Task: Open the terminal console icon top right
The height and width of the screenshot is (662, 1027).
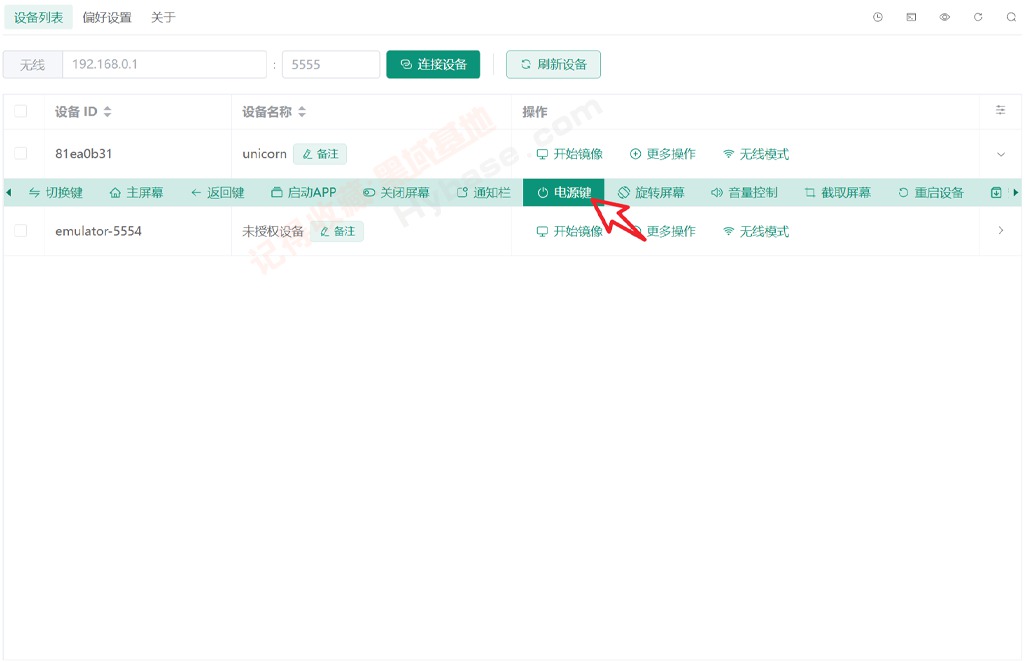Action: tap(911, 17)
